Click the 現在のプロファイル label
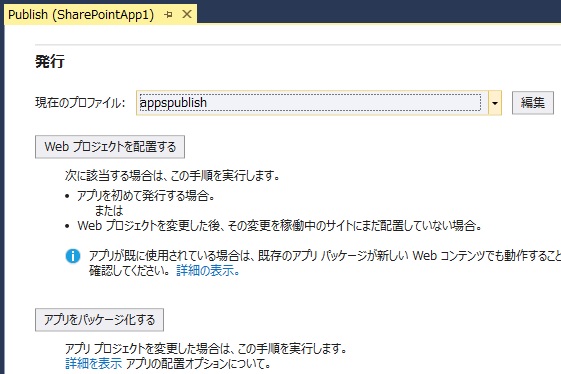This screenshot has height=374, width=561. [x=80, y=103]
